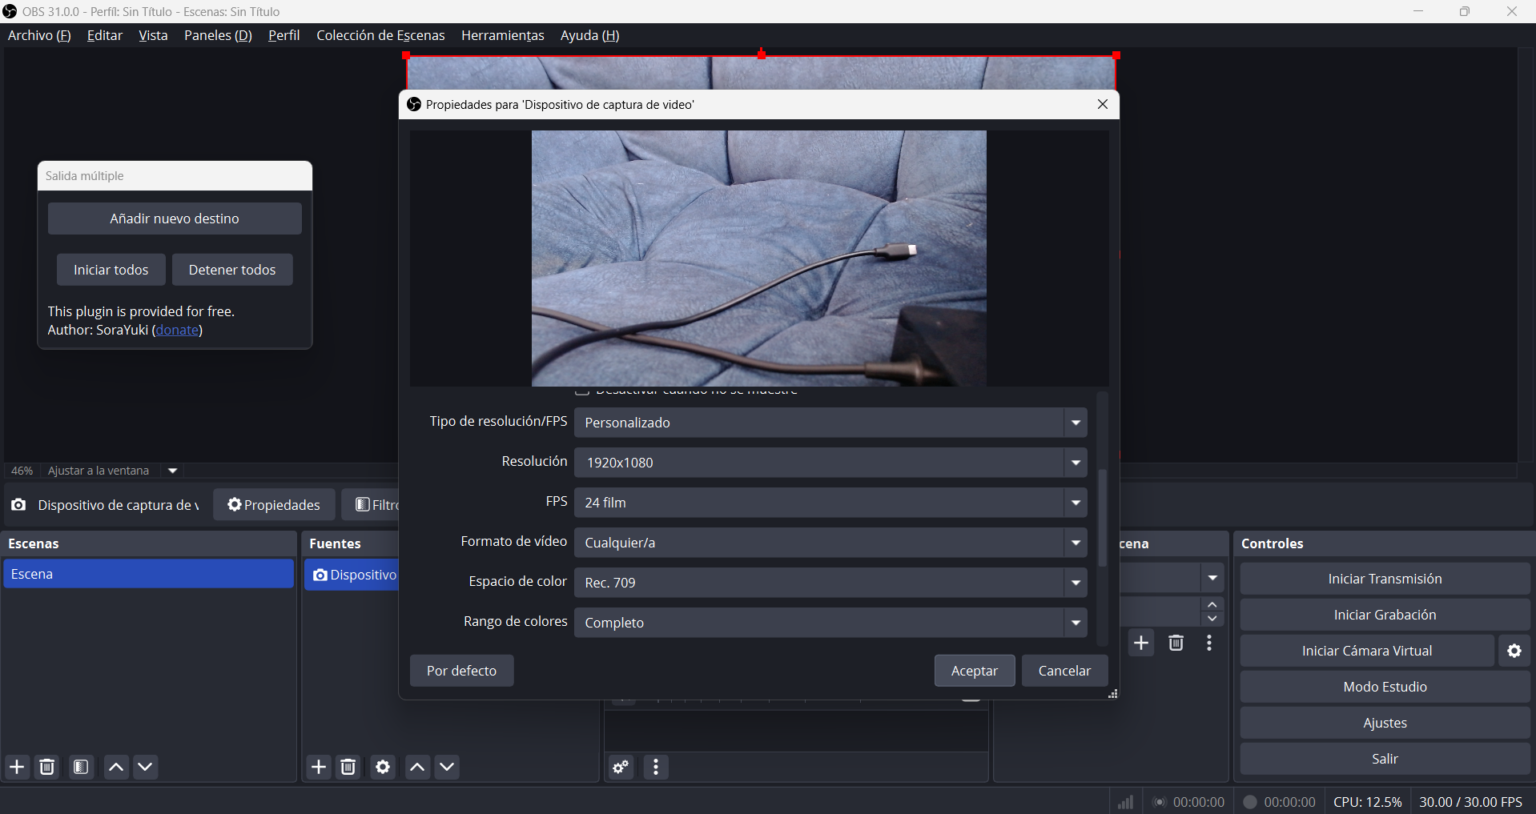Add a new source in Fuentes panel
Viewport: 1536px width, 814px height.
tap(319, 767)
